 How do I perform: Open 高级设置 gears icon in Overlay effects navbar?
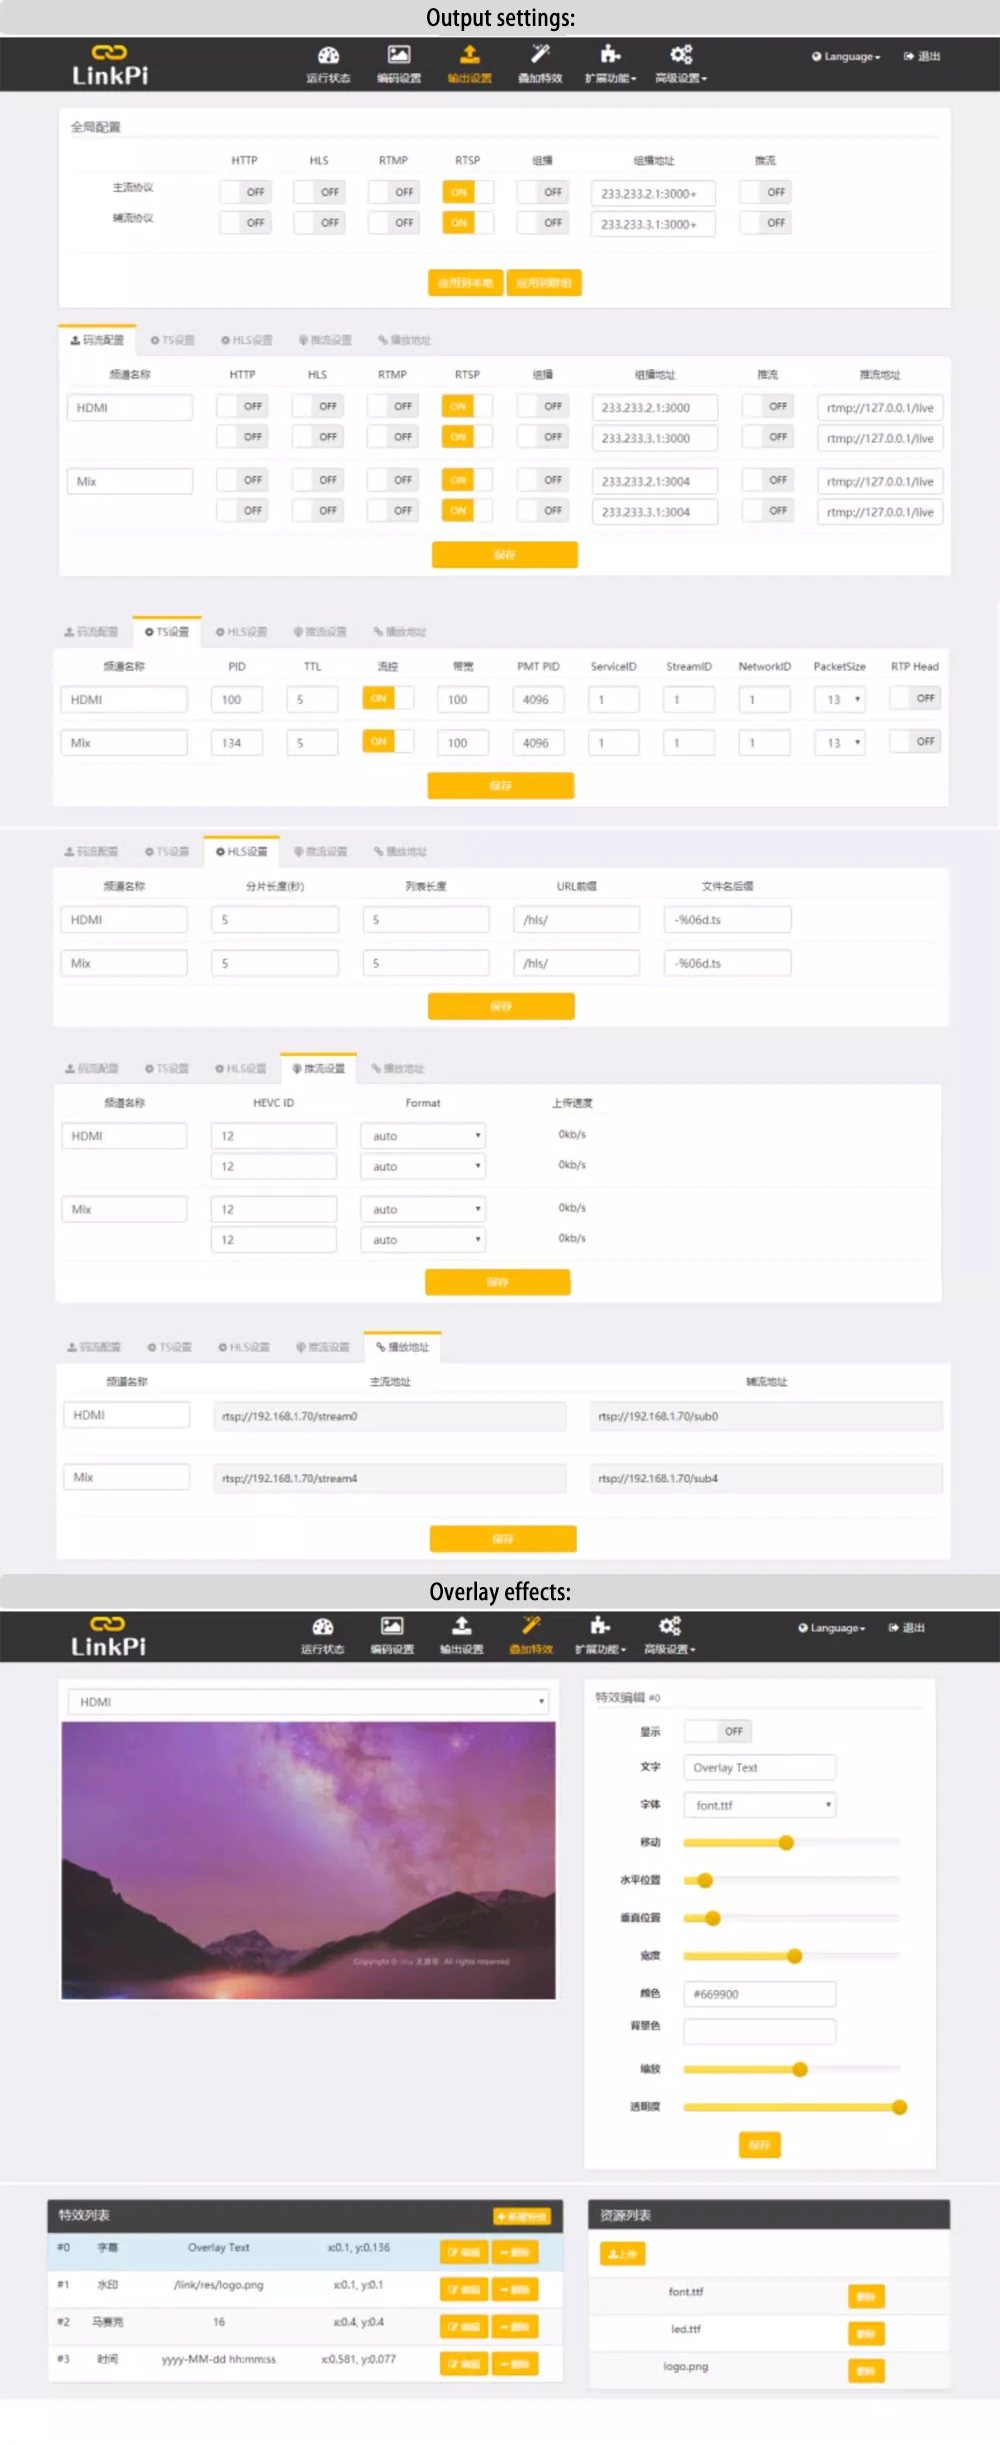(x=670, y=1625)
